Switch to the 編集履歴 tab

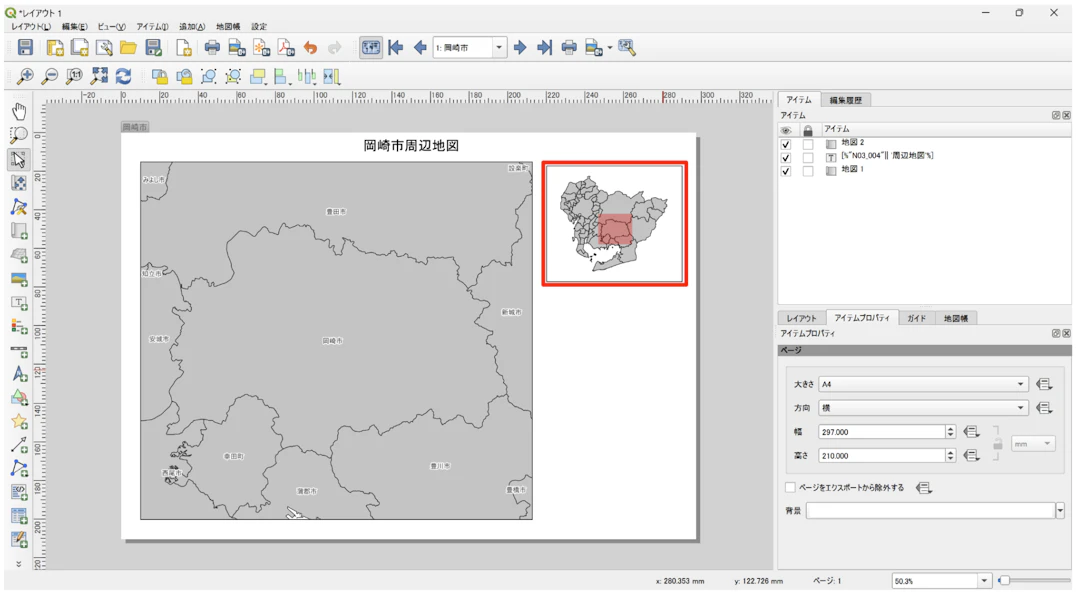pos(846,100)
